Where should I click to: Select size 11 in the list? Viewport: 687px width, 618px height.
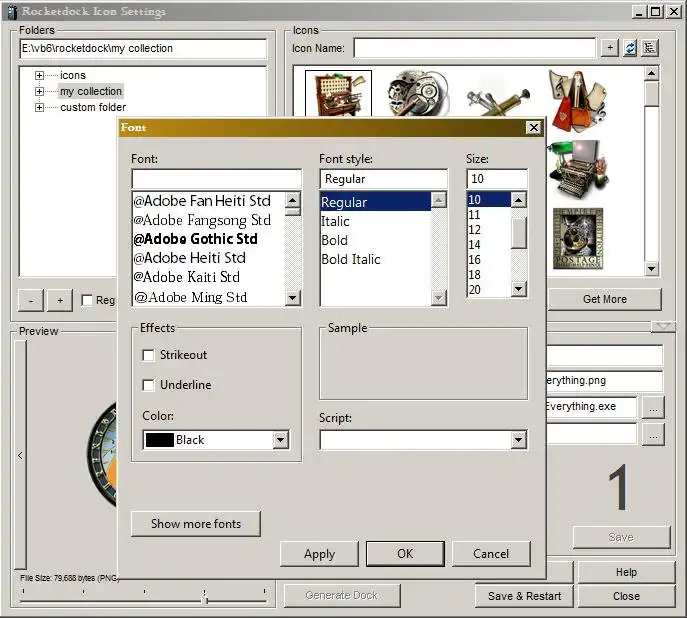475,215
